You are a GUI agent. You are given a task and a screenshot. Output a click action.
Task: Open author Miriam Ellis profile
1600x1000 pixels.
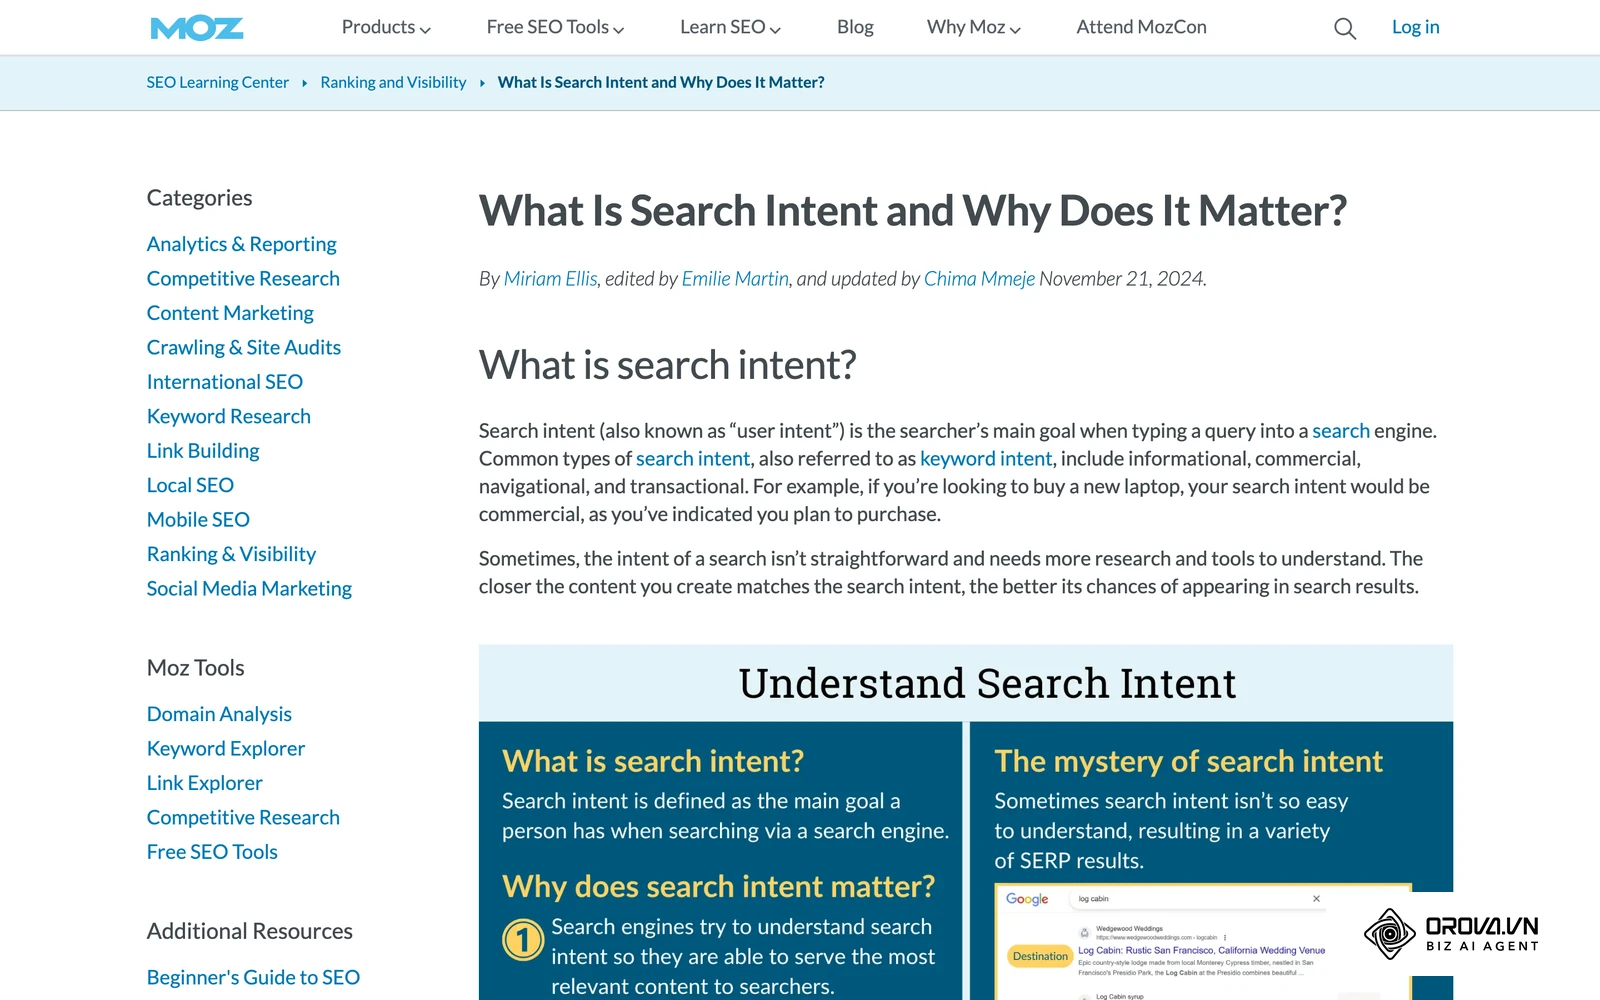[550, 279]
